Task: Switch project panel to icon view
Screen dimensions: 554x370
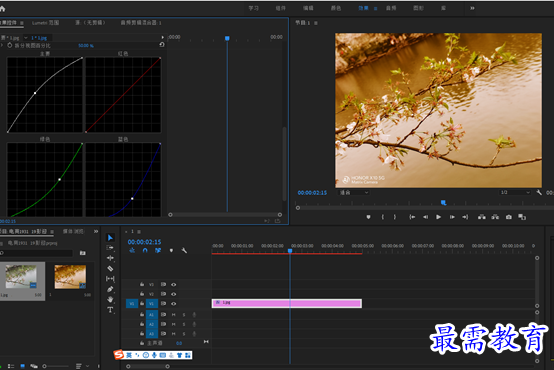Action: (23, 366)
